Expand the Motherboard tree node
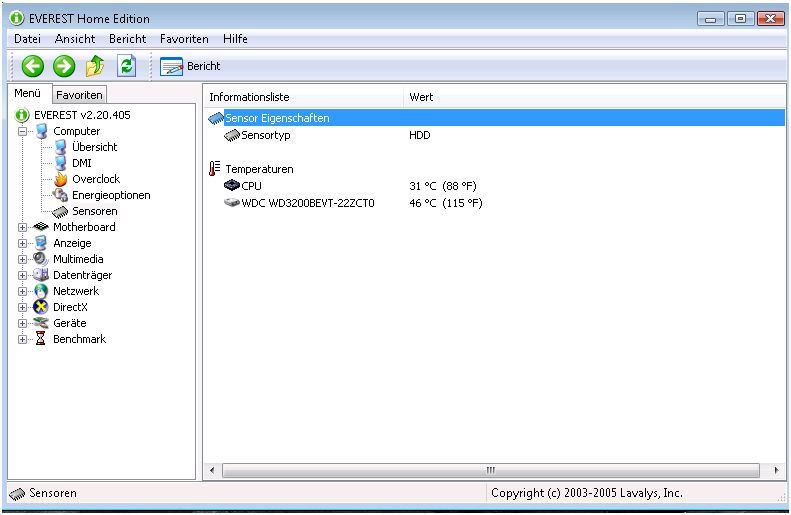The image size is (791, 515). [22, 227]
